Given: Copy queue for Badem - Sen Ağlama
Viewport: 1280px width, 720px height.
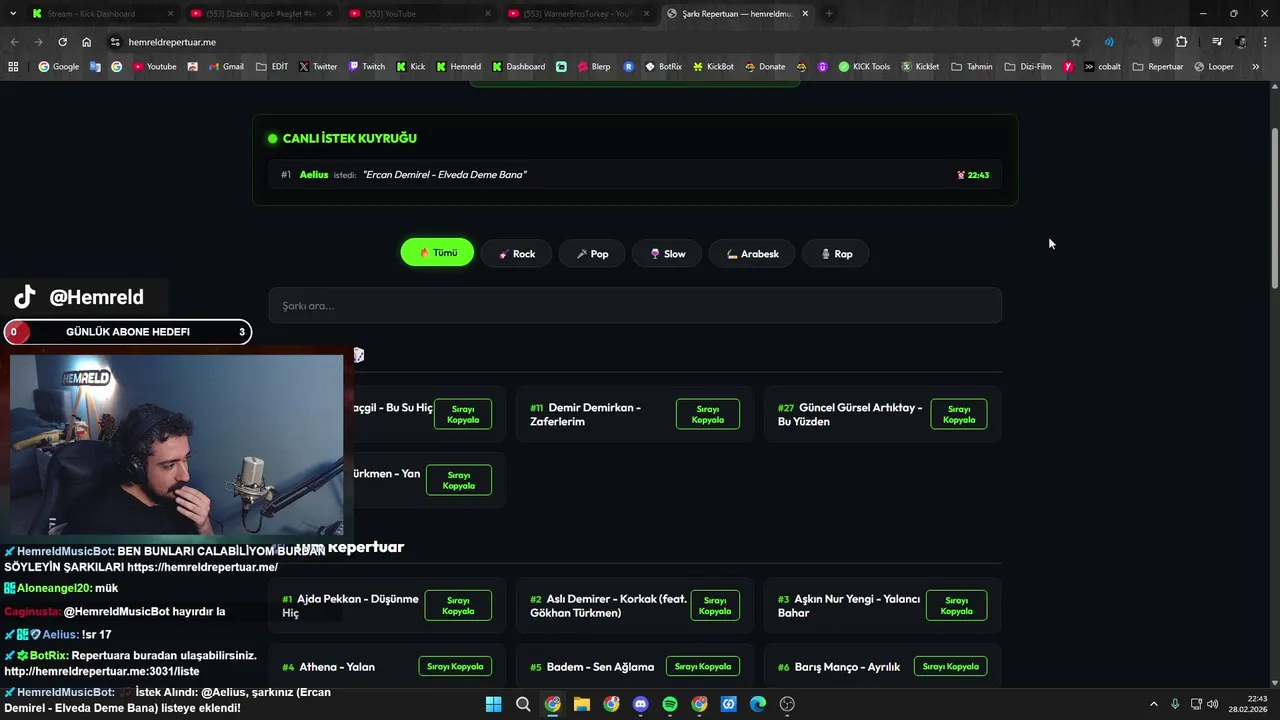Looking at the screenshot, I should 703,666.
